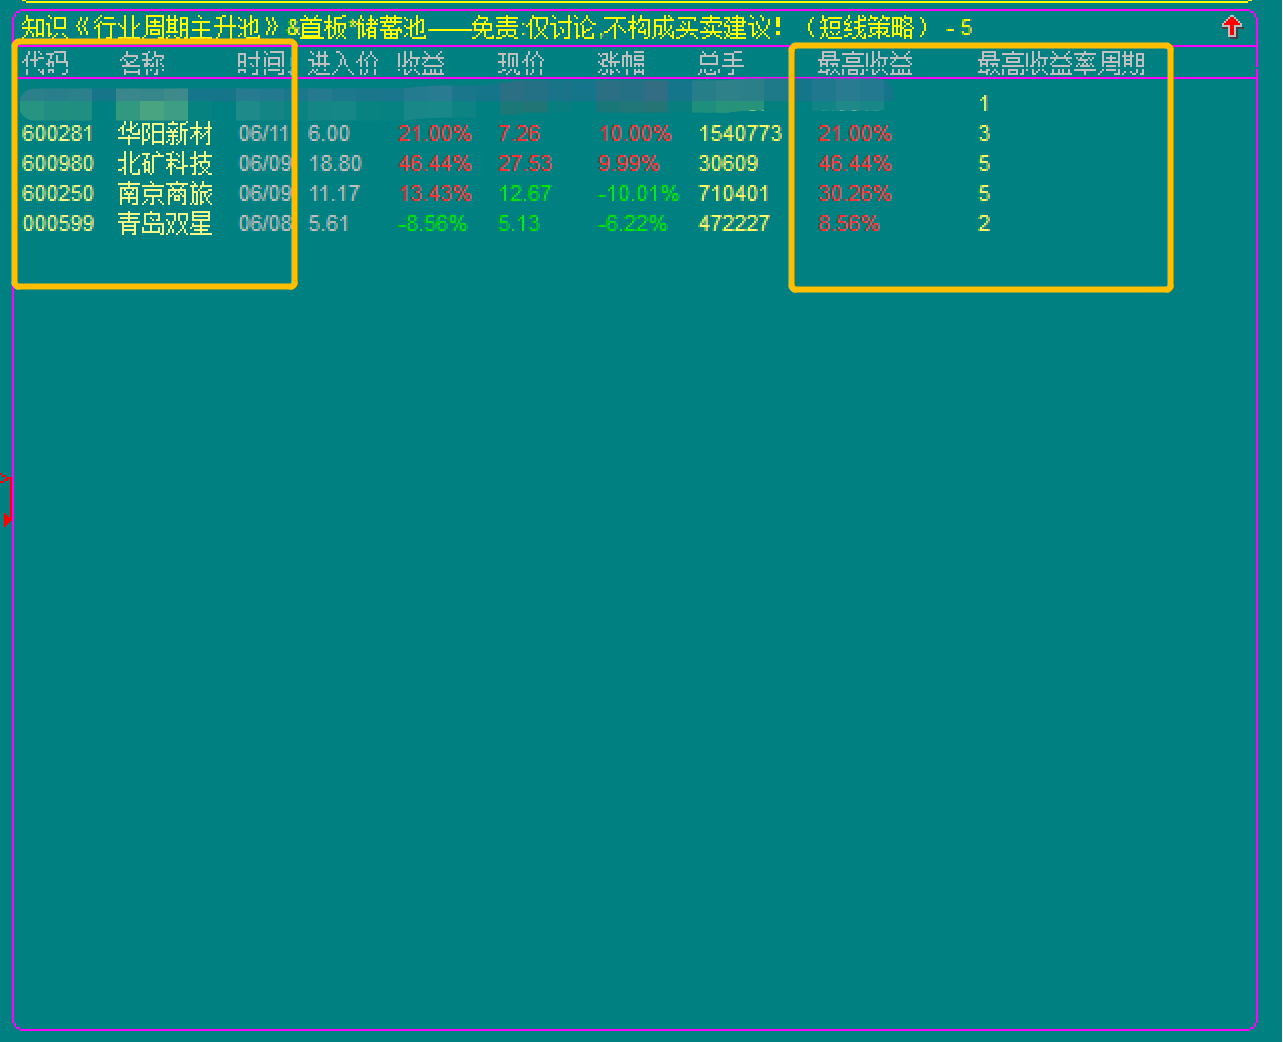Select stock code 000599
Viewport: 1283px width, 1042px height.
(58, 224)
